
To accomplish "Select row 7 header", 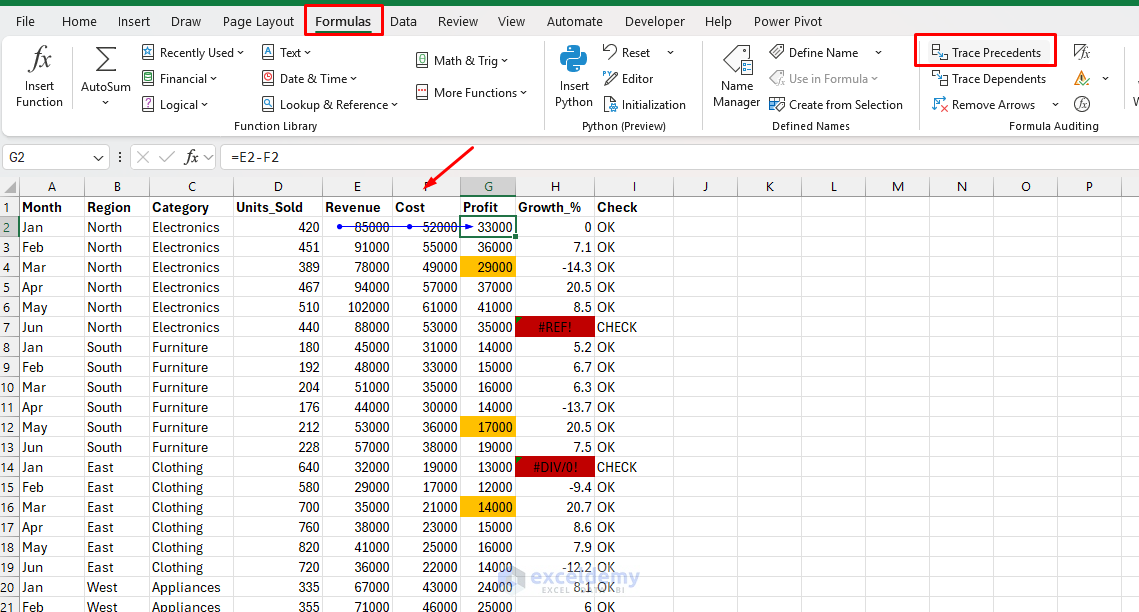I will (x=9, y=327).
